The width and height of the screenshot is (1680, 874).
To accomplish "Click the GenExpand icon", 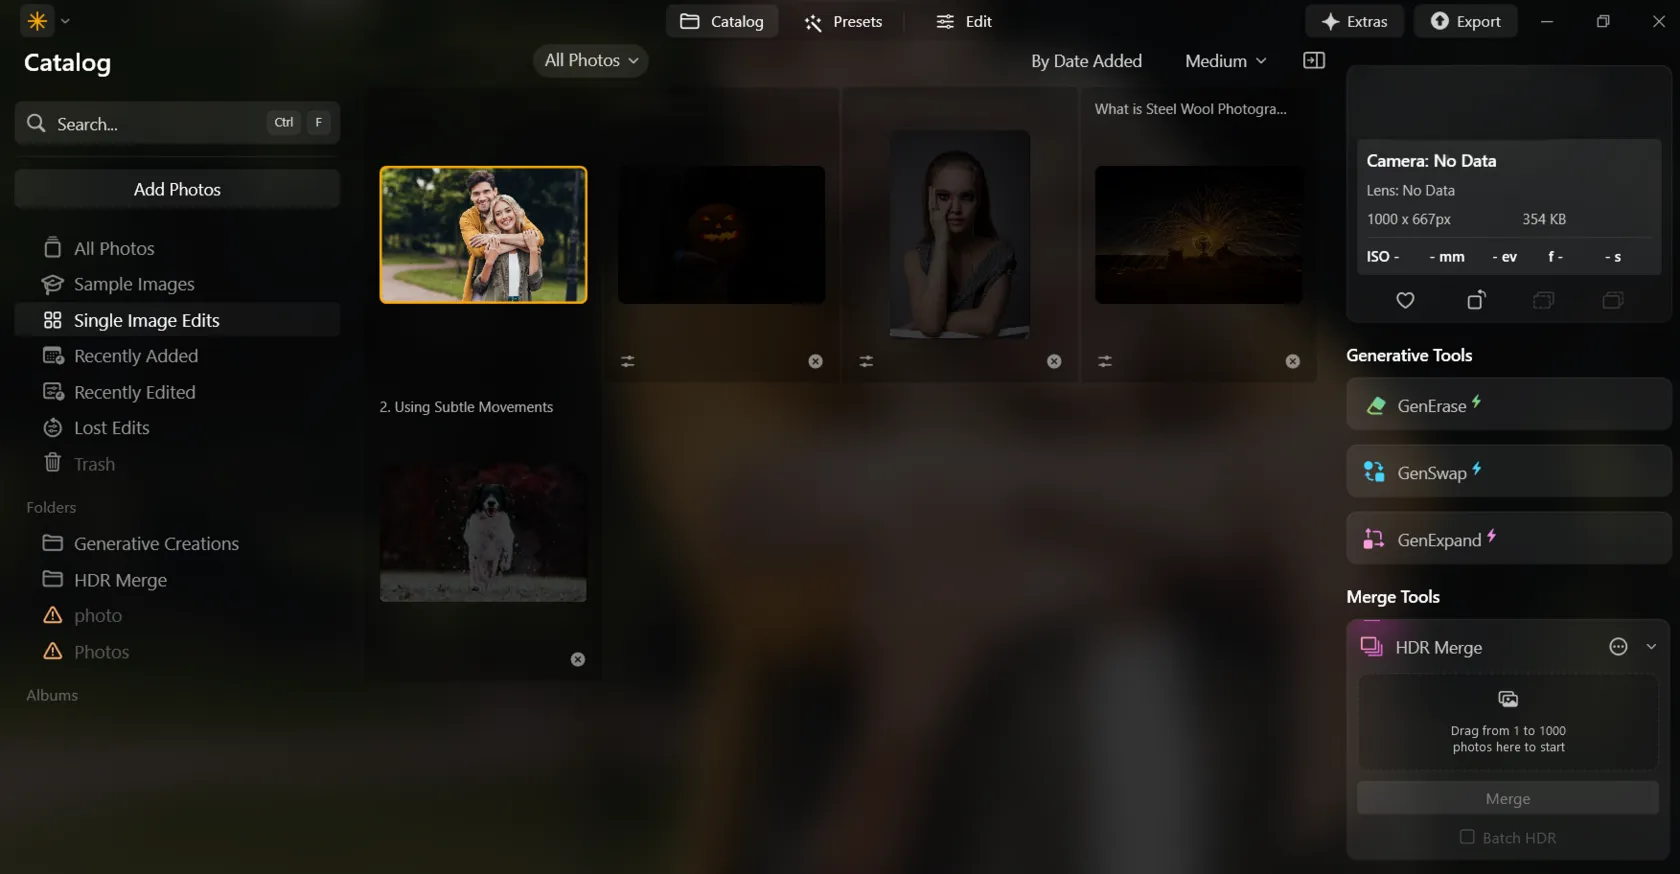I will click(1374, 539).
